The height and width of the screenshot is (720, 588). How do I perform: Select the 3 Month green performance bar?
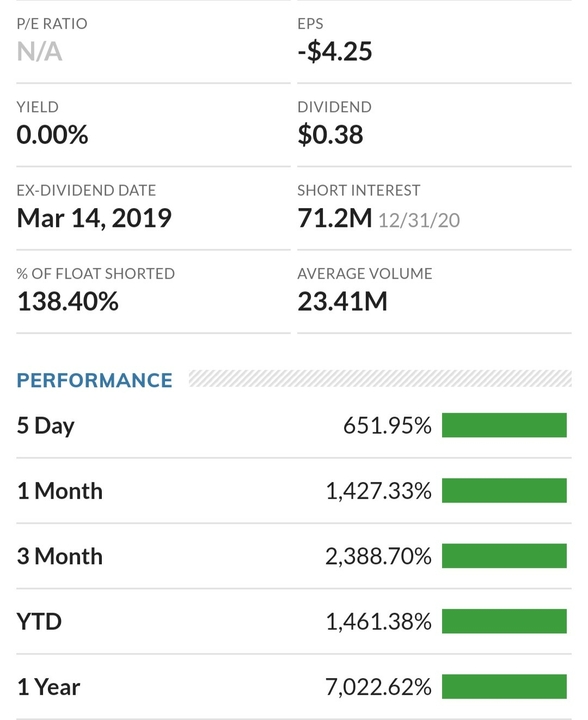504,556
